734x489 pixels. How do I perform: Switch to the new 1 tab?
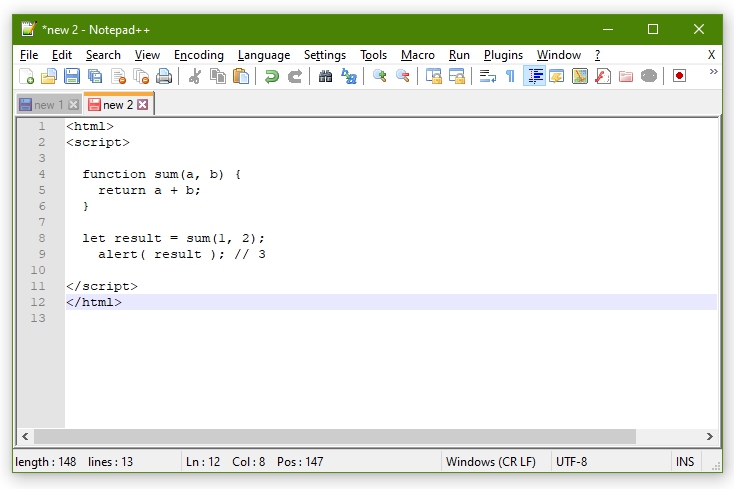pyautogui.click(x=49, y=105)
